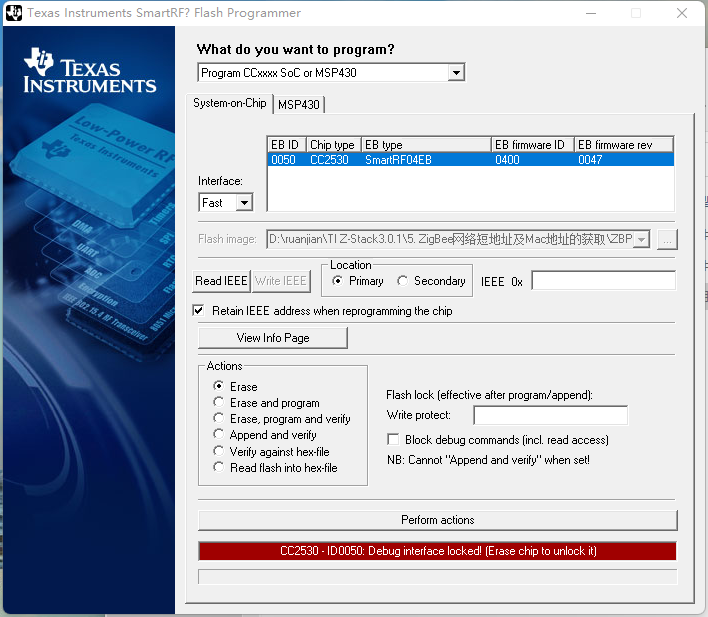Click the EB ID column header
Screen dimensions: 708x617
point(287,145)
